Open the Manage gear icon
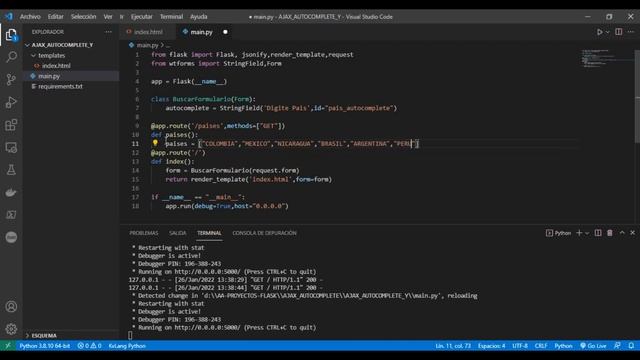Image resolution: width=640 pixels, height=360 pixels. click(x=11, y=329)
